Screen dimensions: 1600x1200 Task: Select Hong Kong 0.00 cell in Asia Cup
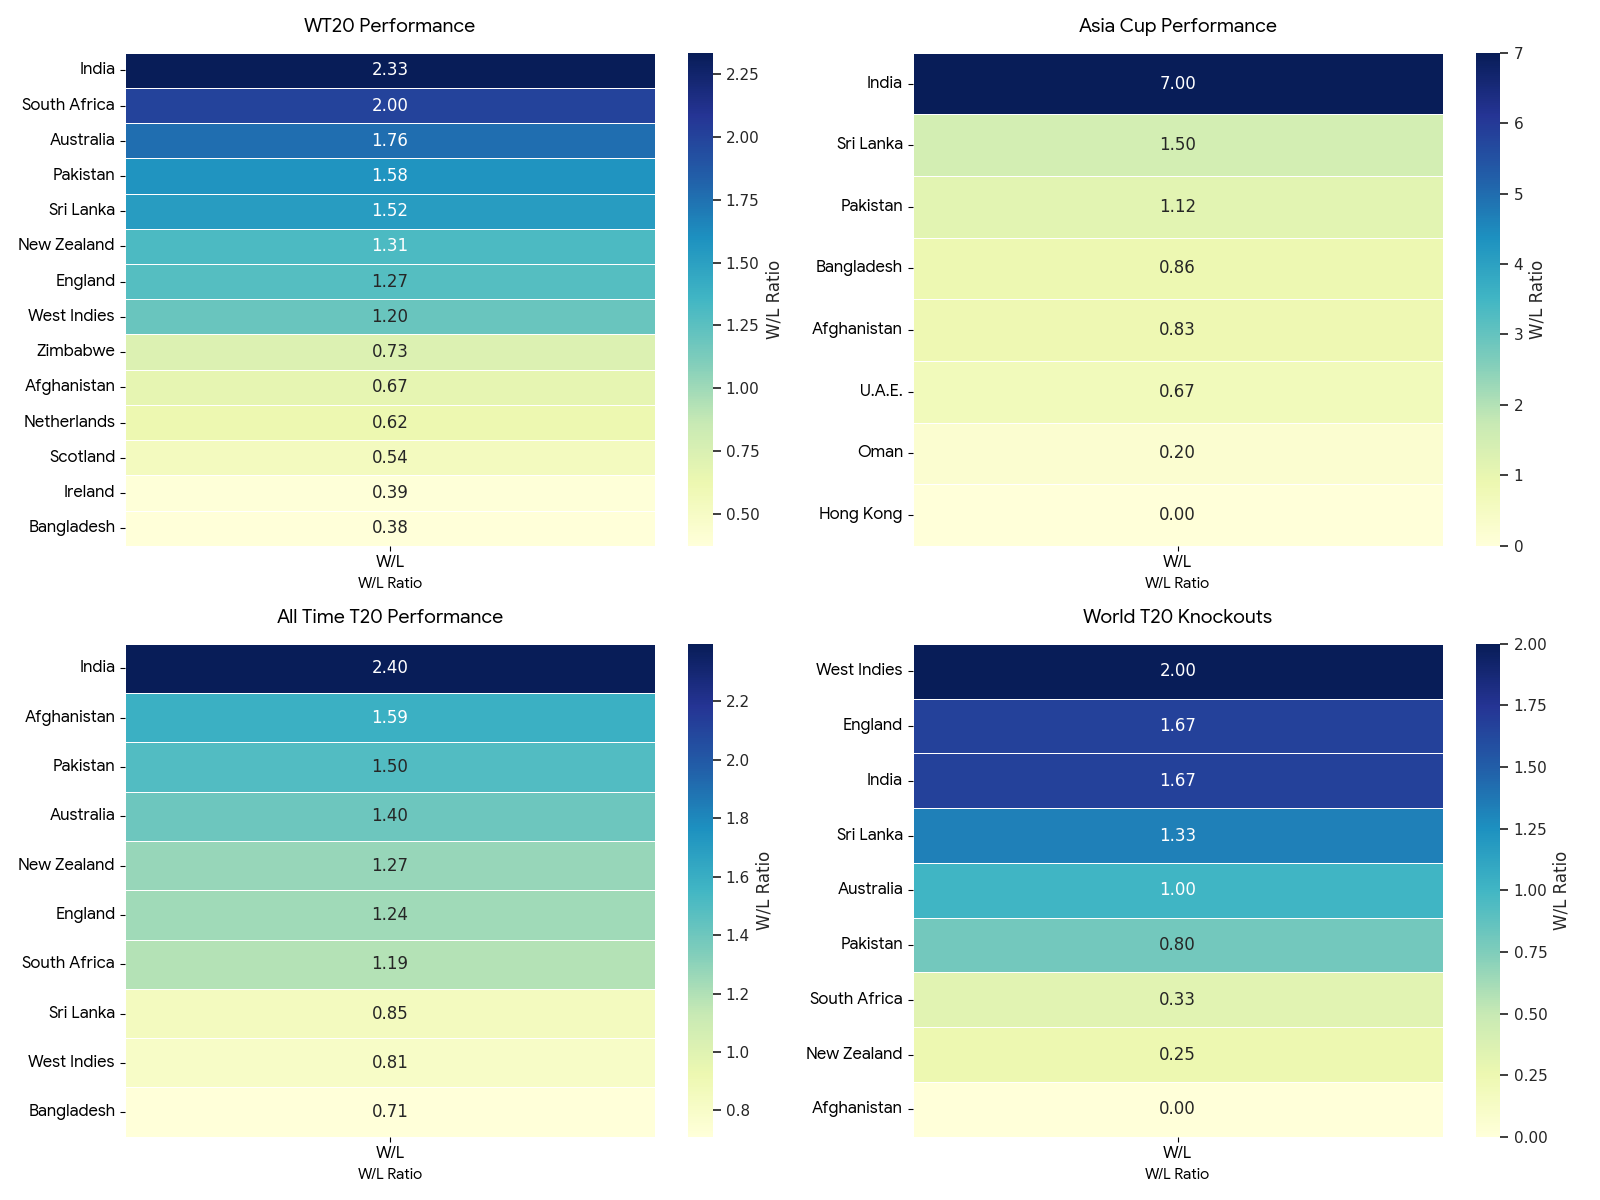point(1178,515)
